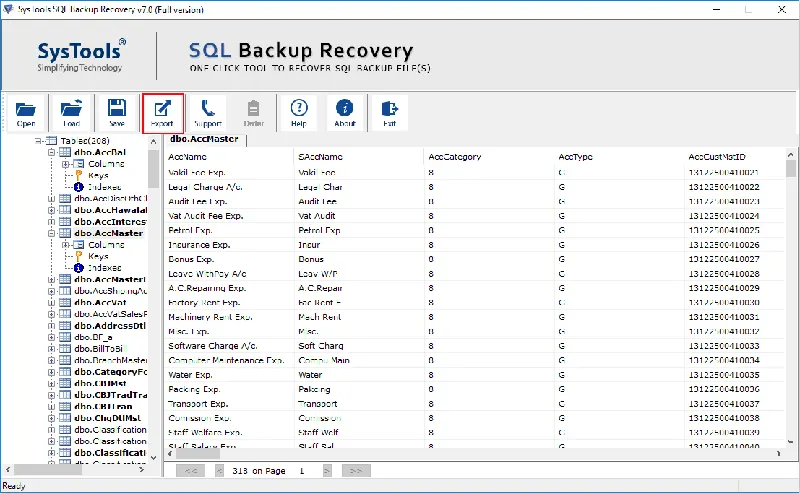Click the data grid vertical scroll up arrow
Viewport: 800px width, 494px height.
[791, 155]
